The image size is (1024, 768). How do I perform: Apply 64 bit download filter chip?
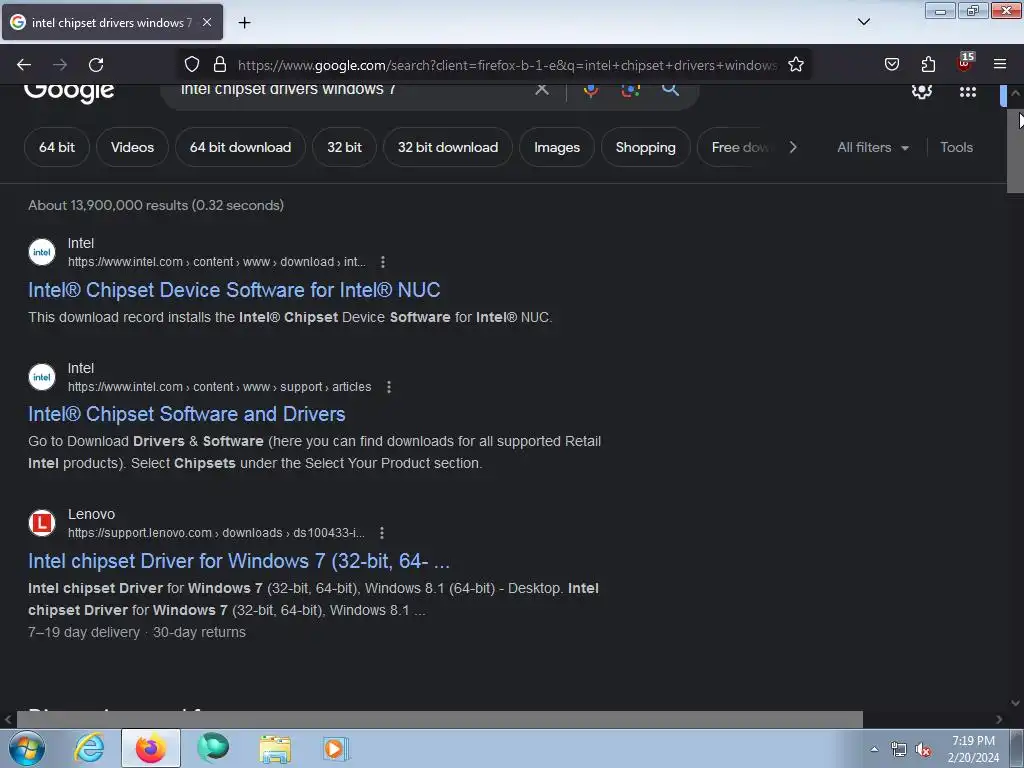click(240, 148)
